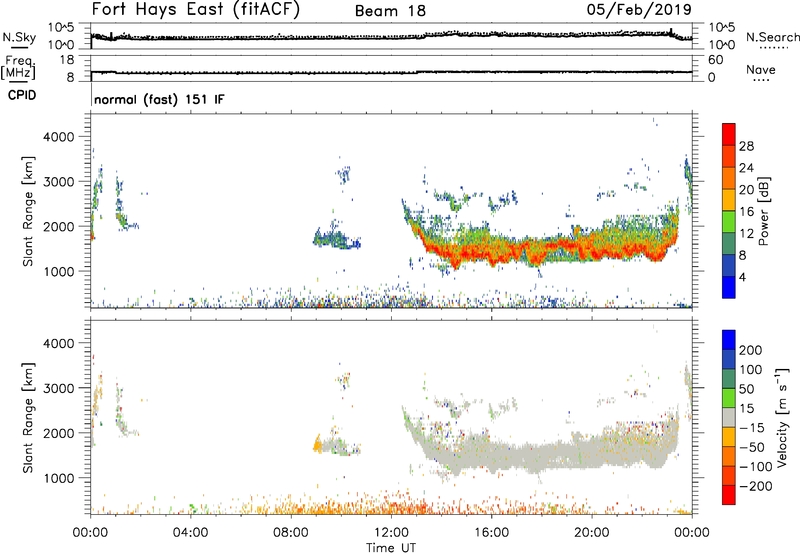Select the '04:00' time tick label
Image resolution: width=800 pixels, height=554 pixels.
pyautogui.click(x=190, y=533)
